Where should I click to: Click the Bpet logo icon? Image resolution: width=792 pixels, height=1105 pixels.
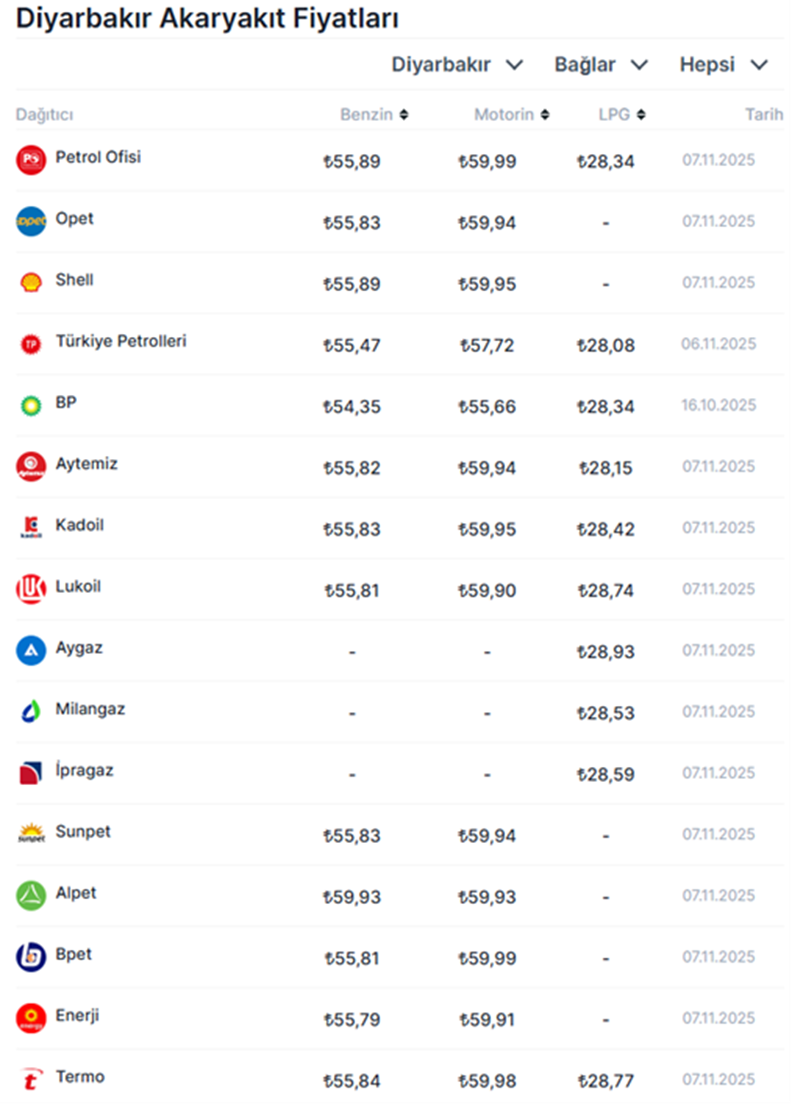click(x=31, y=957)
